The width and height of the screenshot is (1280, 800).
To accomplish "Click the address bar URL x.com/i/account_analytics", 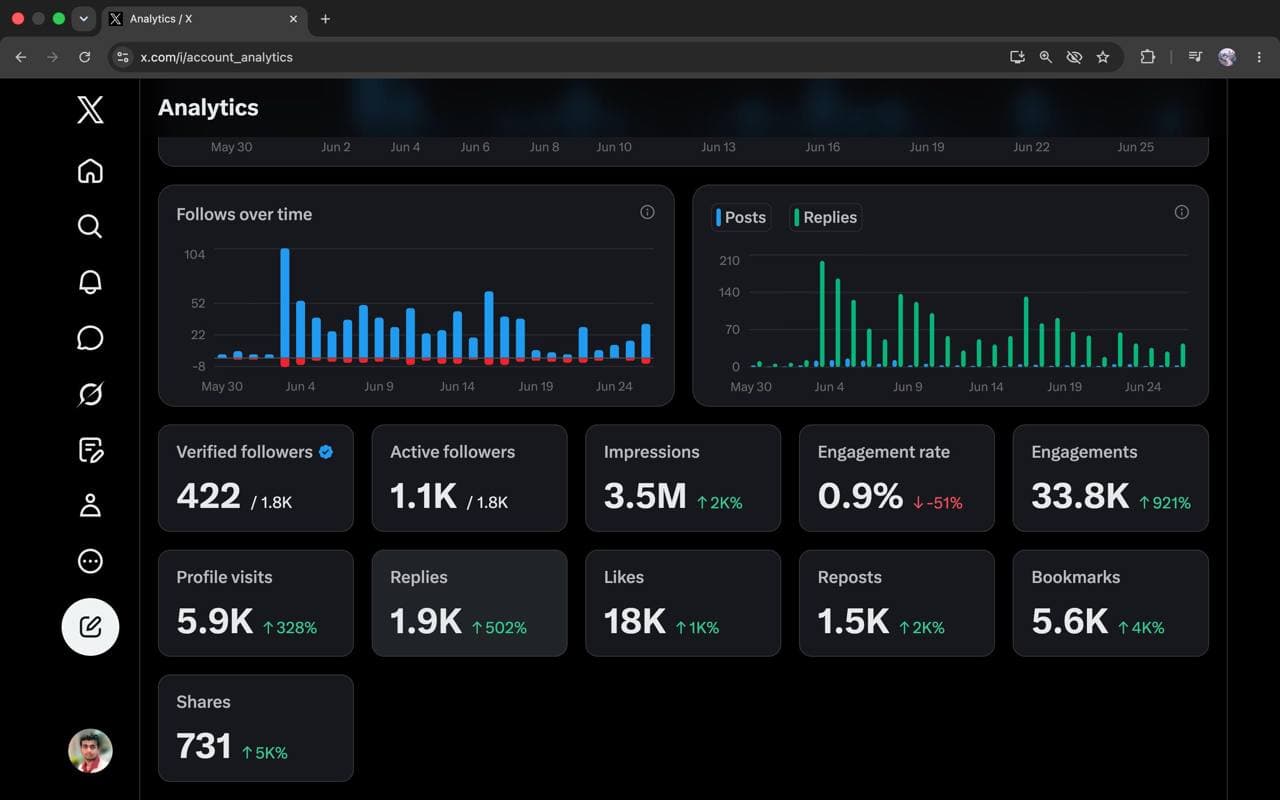I will [x=216, y=57].
